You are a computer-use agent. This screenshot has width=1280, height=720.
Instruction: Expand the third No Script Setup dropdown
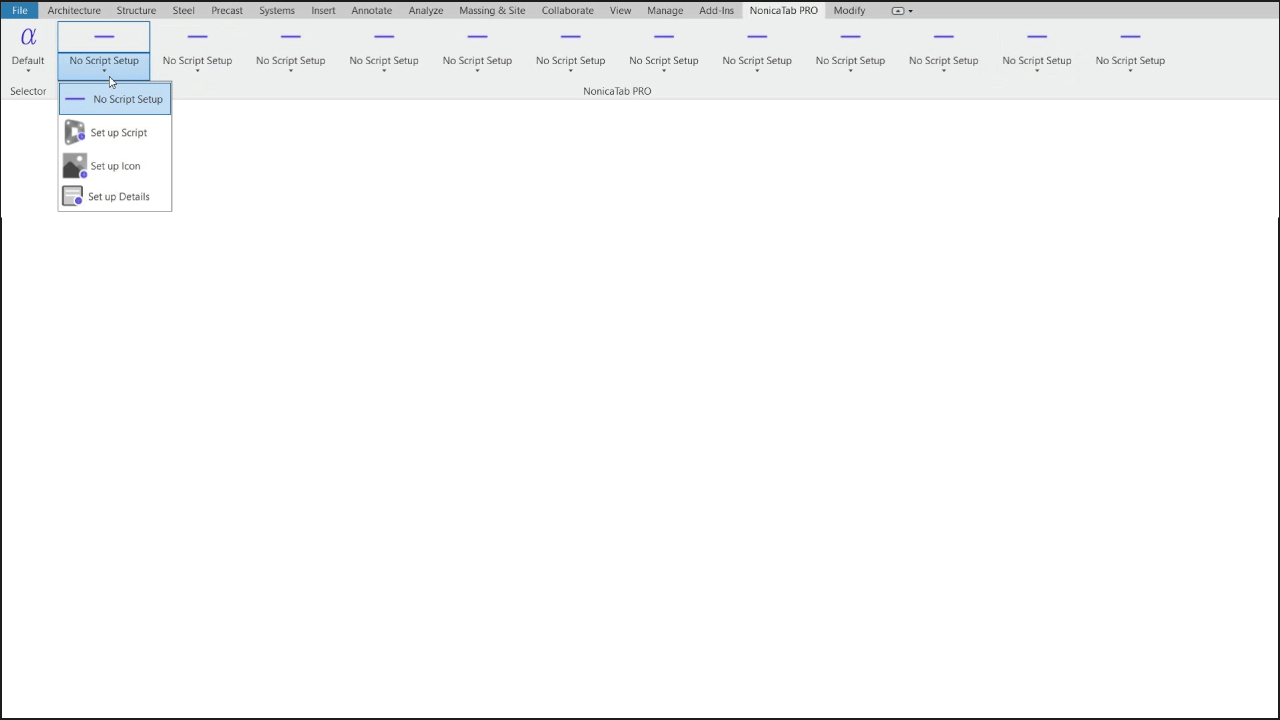(x=291, y=71)
